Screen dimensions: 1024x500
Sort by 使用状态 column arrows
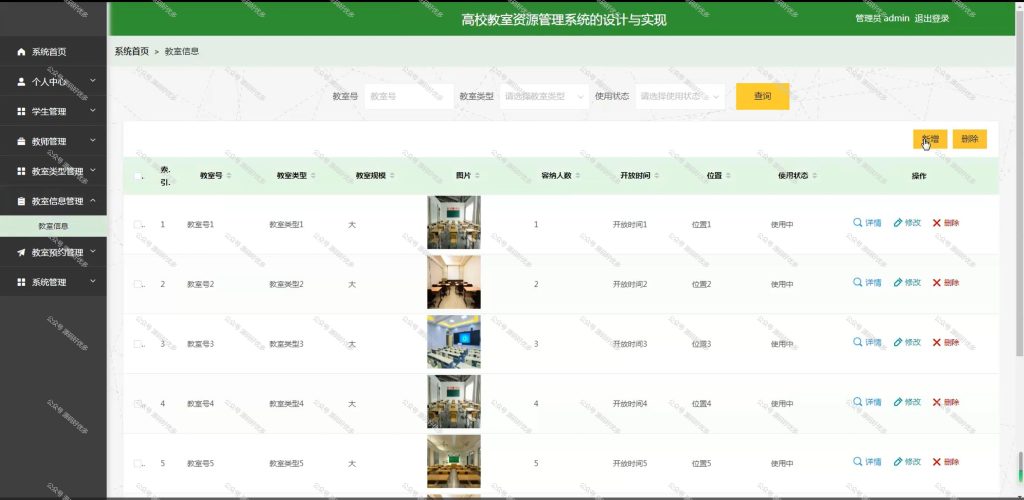pos(814,176)
